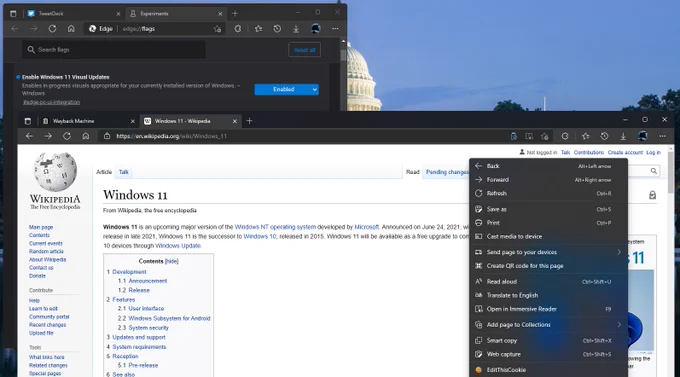The height and width of the screenshot is (377, 680).
Task: Open tab actions menu icon in Wikipedia window
Action: point(28,121)
